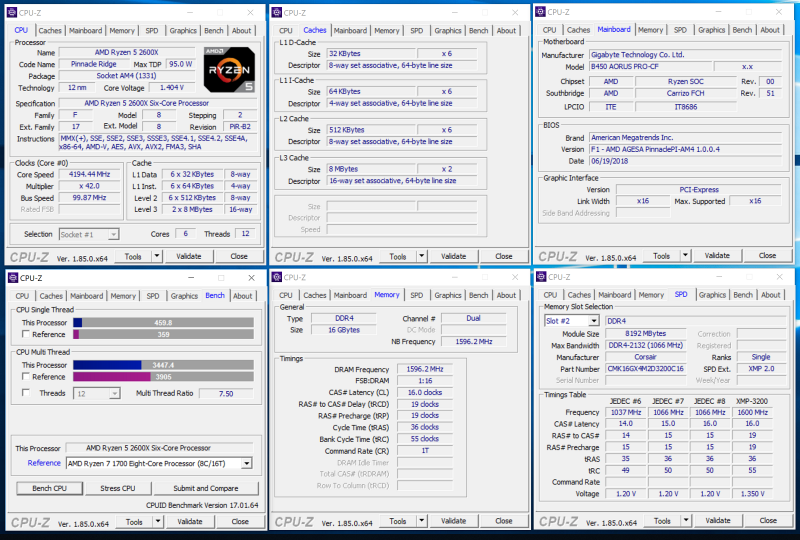Open the Tools dropdown arrow in the SPD window
This screenshot has width=800, height=540.
[x=686, y=521]
